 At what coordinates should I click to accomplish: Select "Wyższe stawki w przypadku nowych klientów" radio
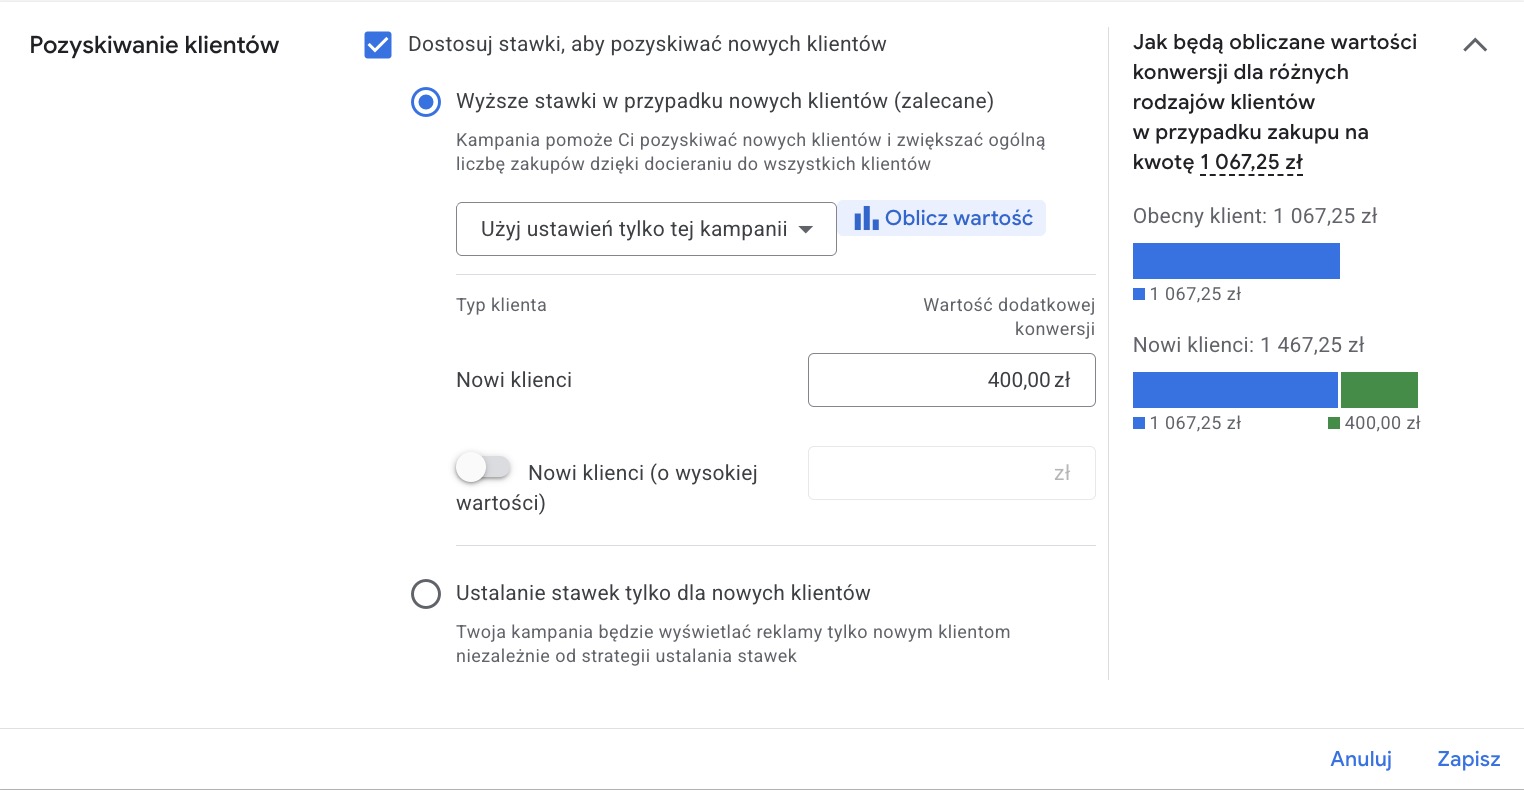click(x=426, y=102)
